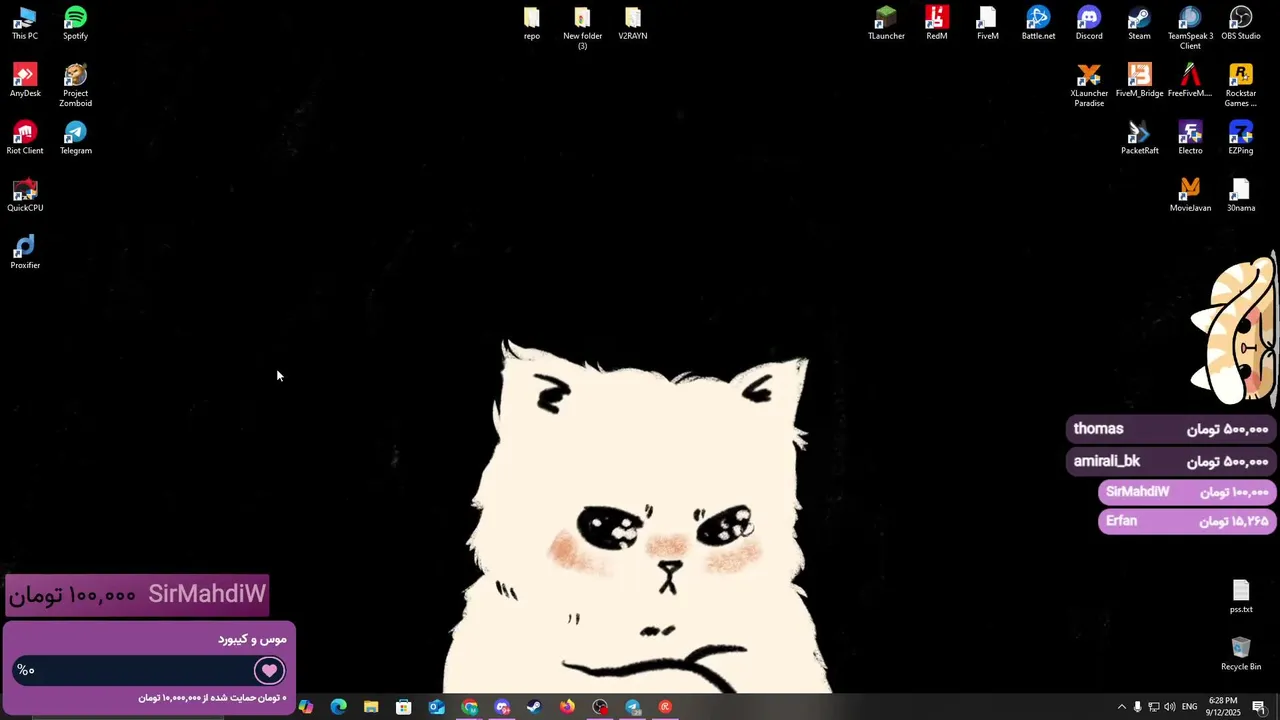Click SirMahdiW in the donor list
1280x720 pixels.
coord(1187,492)
